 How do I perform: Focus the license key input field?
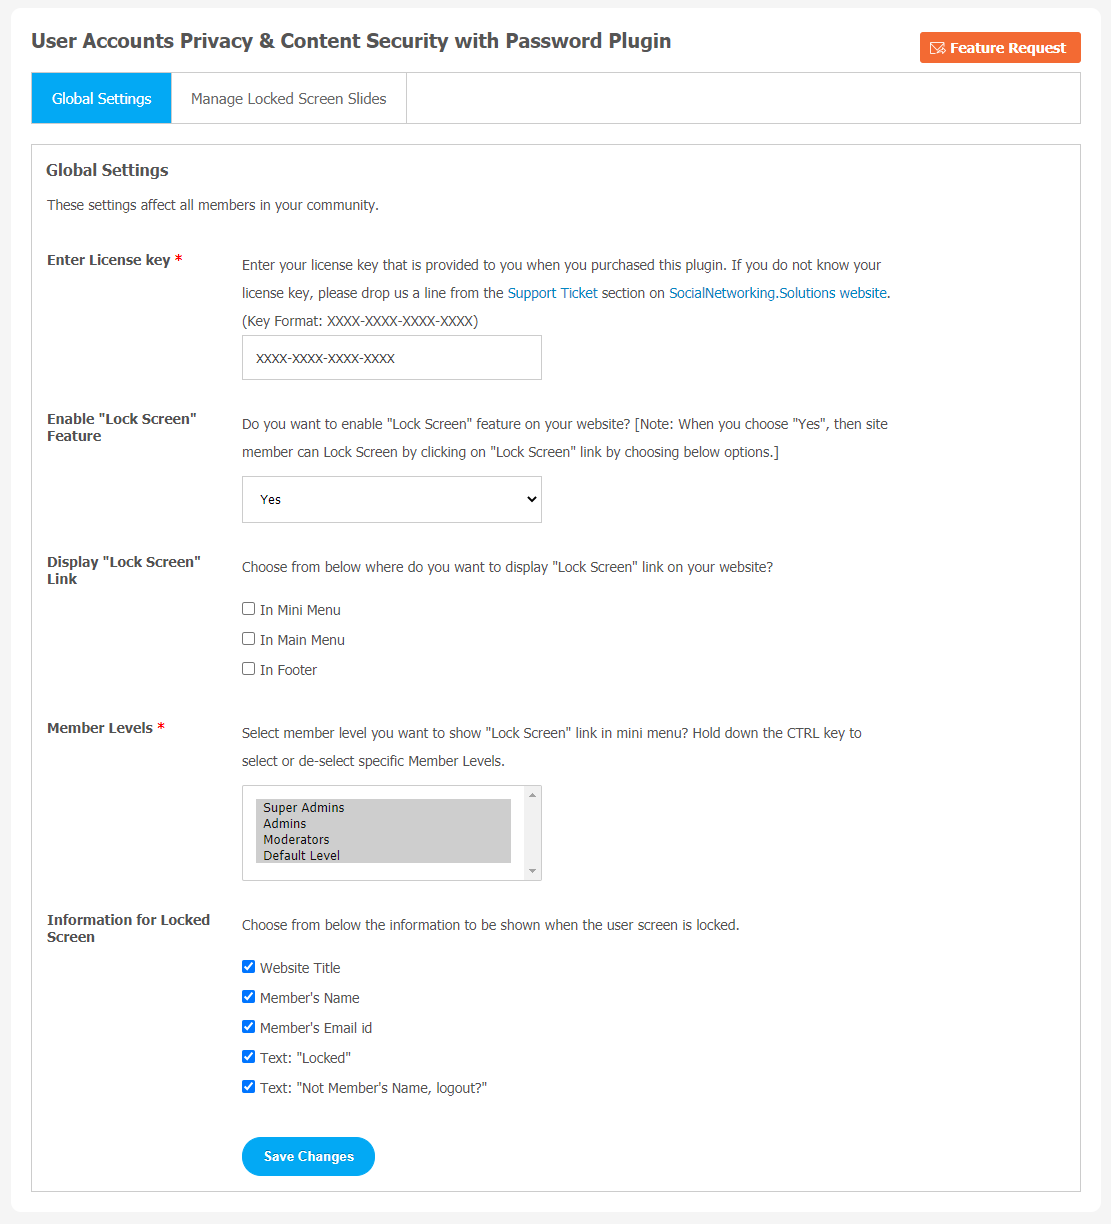pos(392,358)
